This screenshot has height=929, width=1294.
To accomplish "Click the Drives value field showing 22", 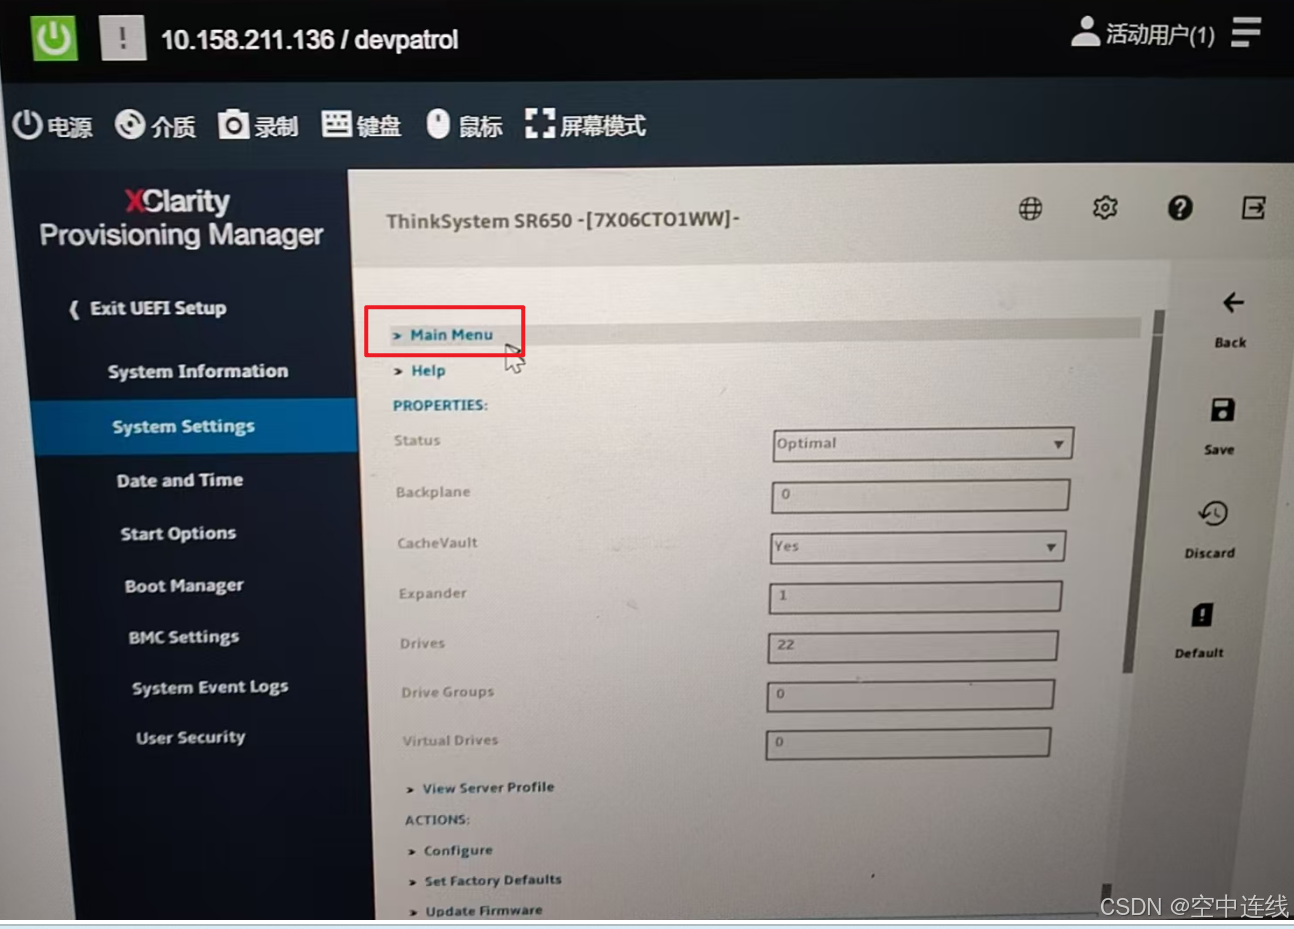I will (912, 646).
